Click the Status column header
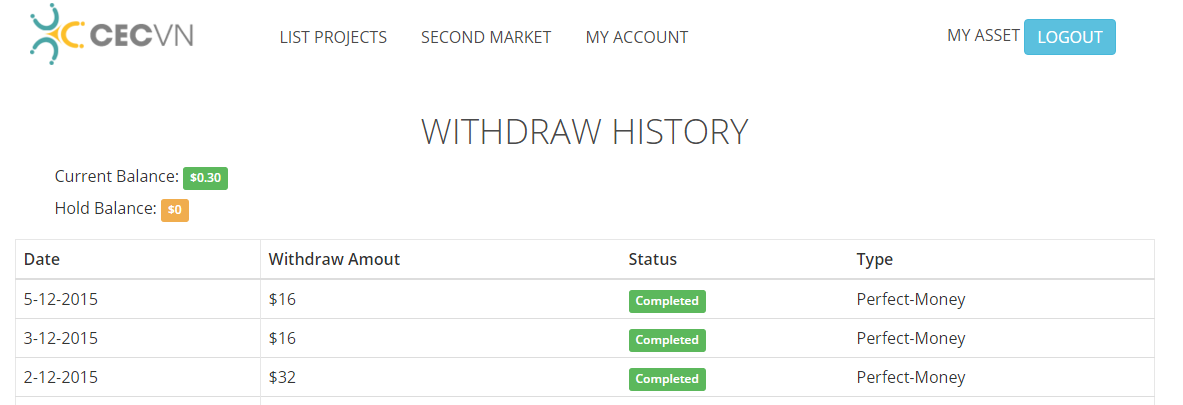Screen dimensions: 1183x405 point(652,259)
